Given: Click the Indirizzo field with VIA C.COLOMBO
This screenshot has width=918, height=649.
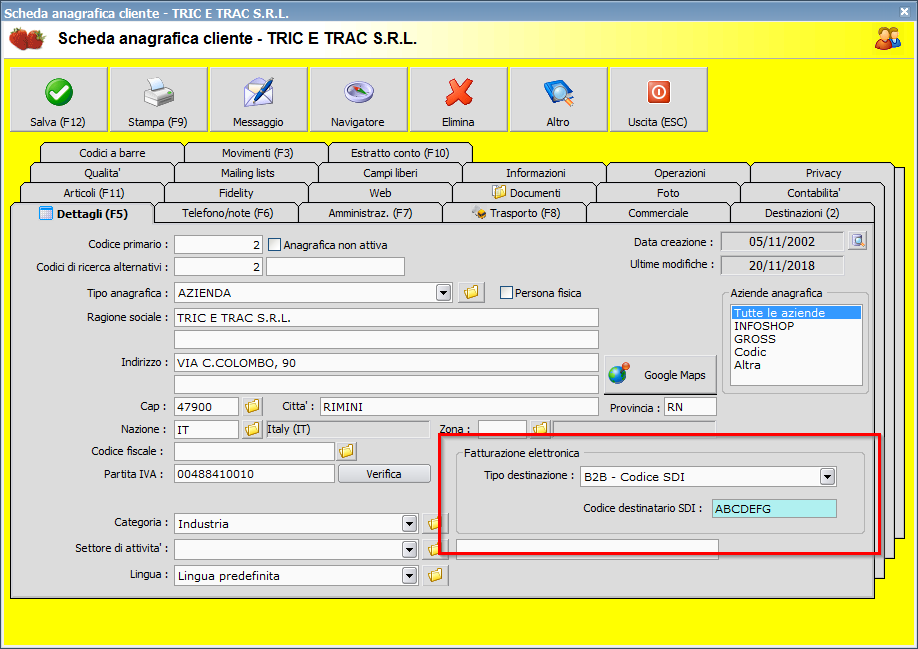Looking at the screenshot, I should pos(386,363).
